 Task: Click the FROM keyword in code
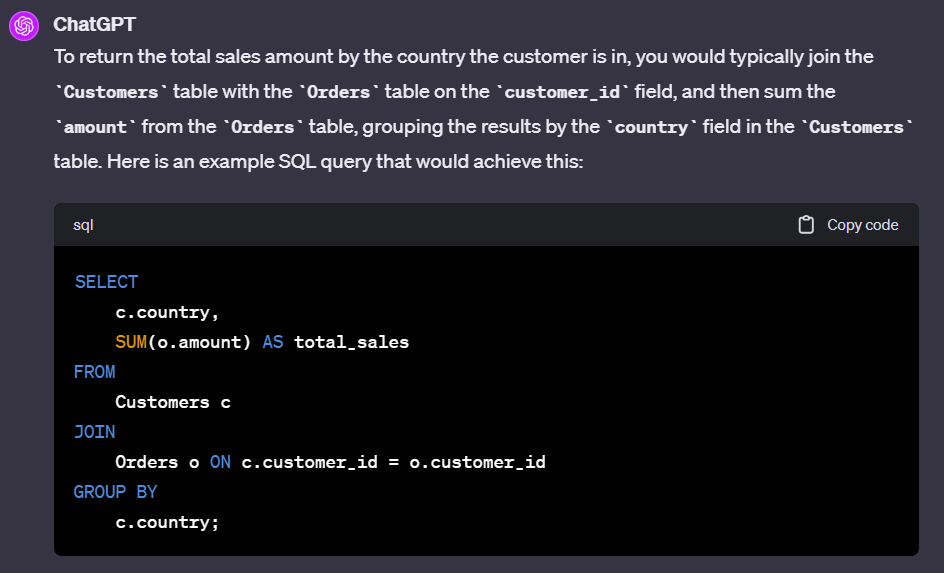point(95,372)
